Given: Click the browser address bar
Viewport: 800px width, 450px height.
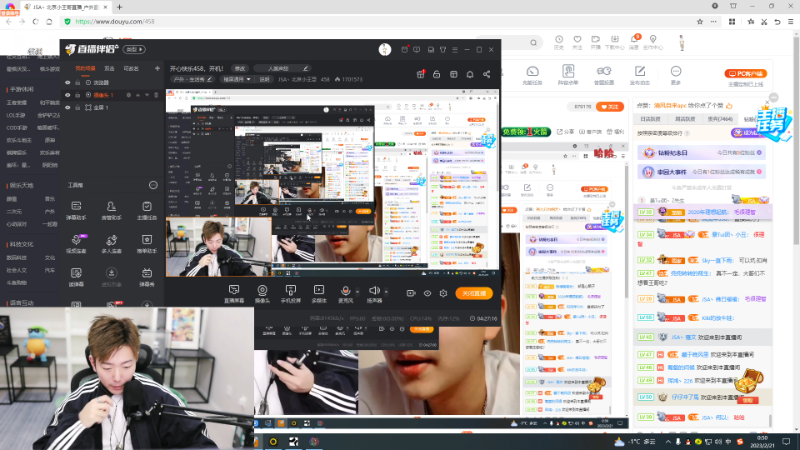Looking at the screenshot, I should click(378, 21).
